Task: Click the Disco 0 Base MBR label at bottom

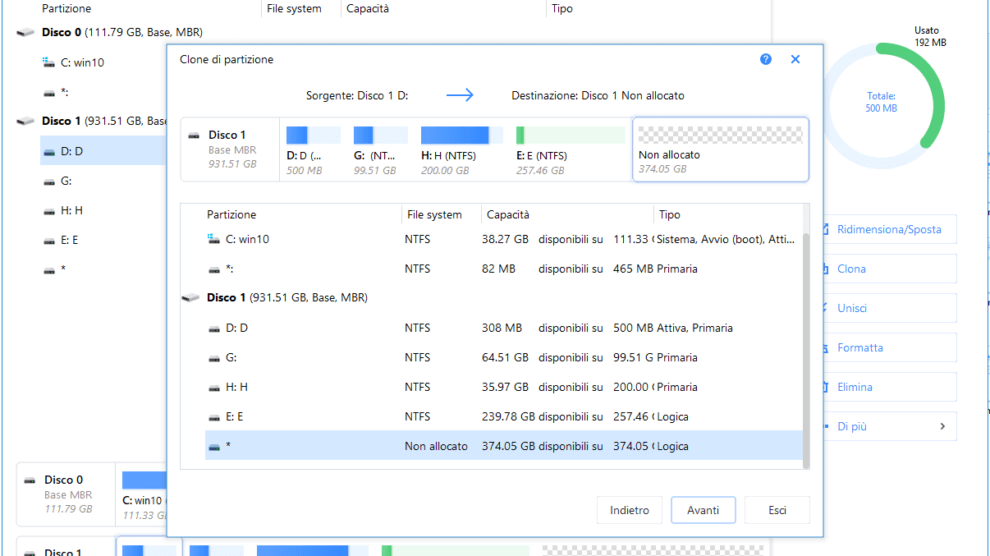Action: (68, 495)
